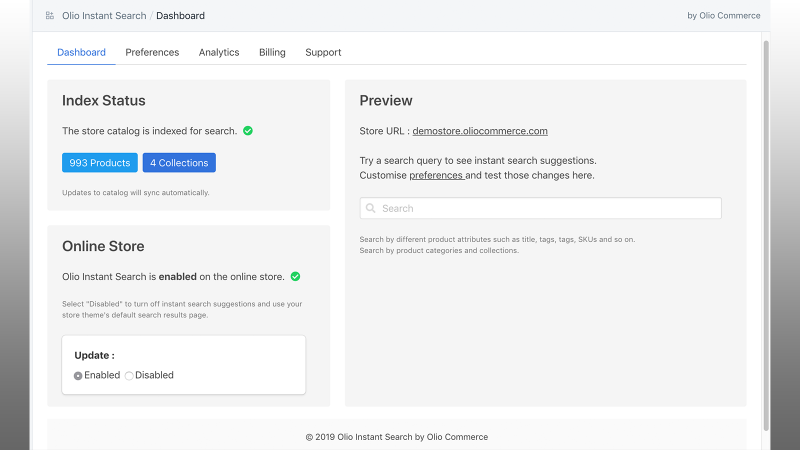
Task: Click the green checkmark beside enabled status
Action: click(295, 277)
